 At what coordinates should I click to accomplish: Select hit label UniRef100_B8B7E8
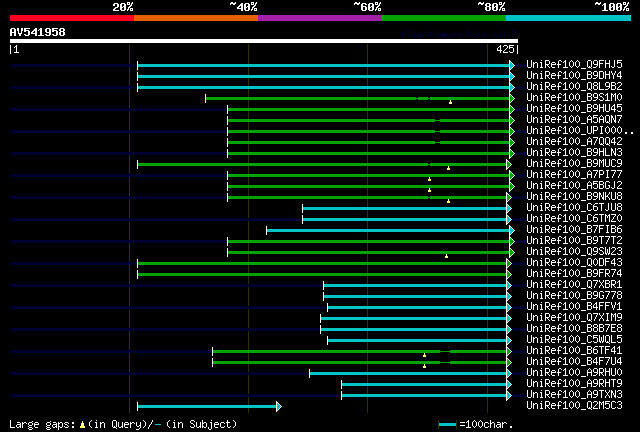[574, 329]
